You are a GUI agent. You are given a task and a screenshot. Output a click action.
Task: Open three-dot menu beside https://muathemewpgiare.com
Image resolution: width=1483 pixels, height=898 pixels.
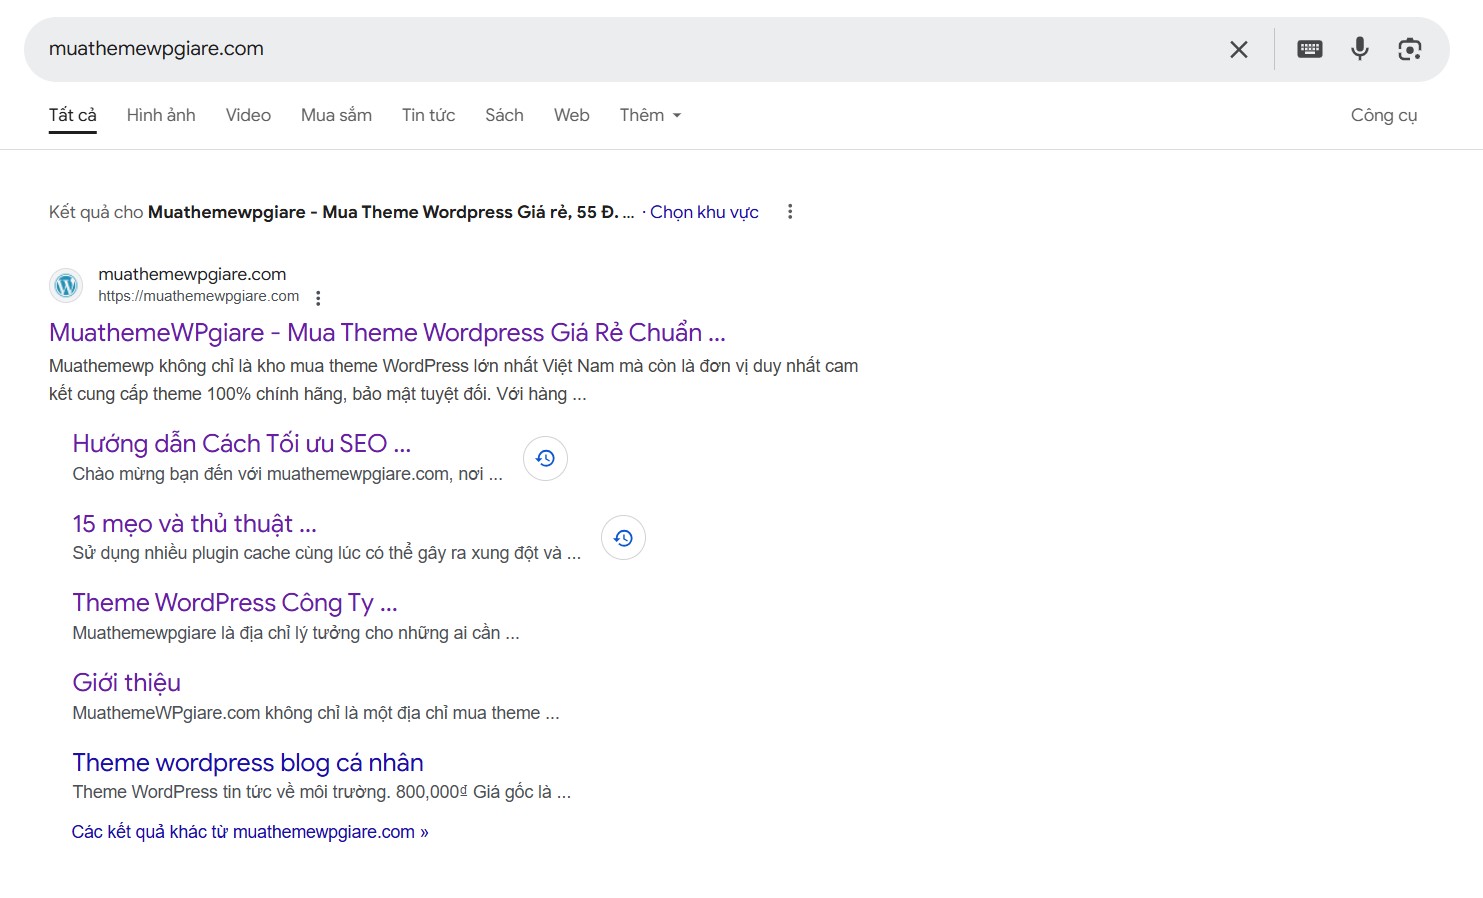318,298
